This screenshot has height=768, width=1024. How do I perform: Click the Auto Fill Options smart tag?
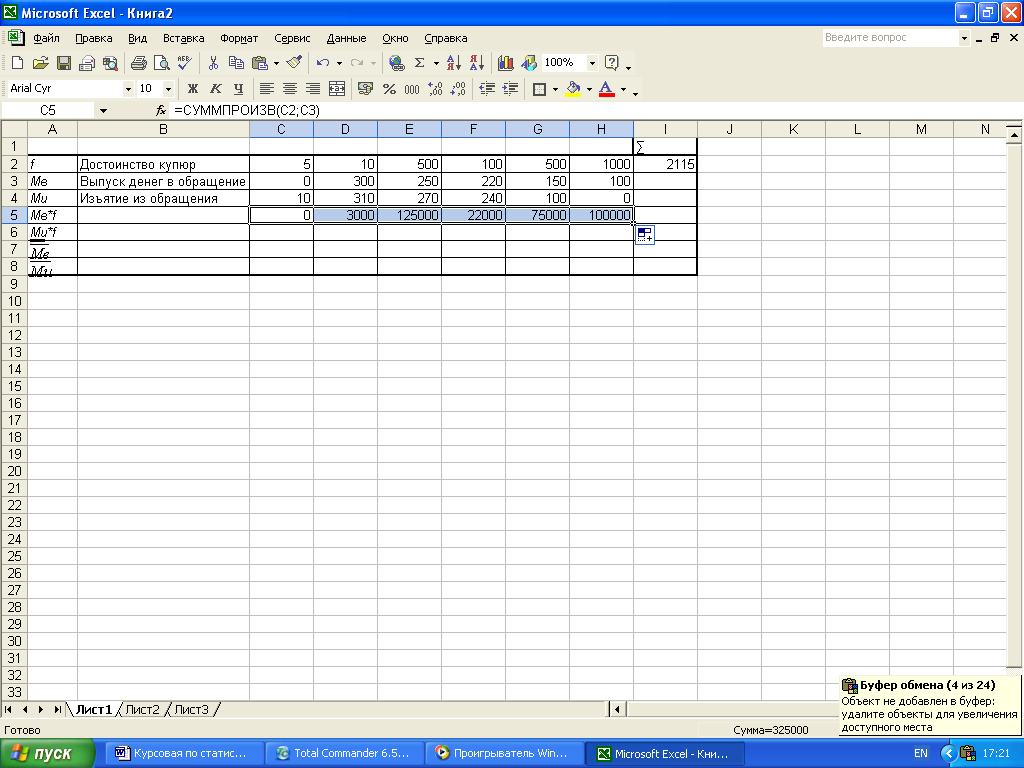645,235
